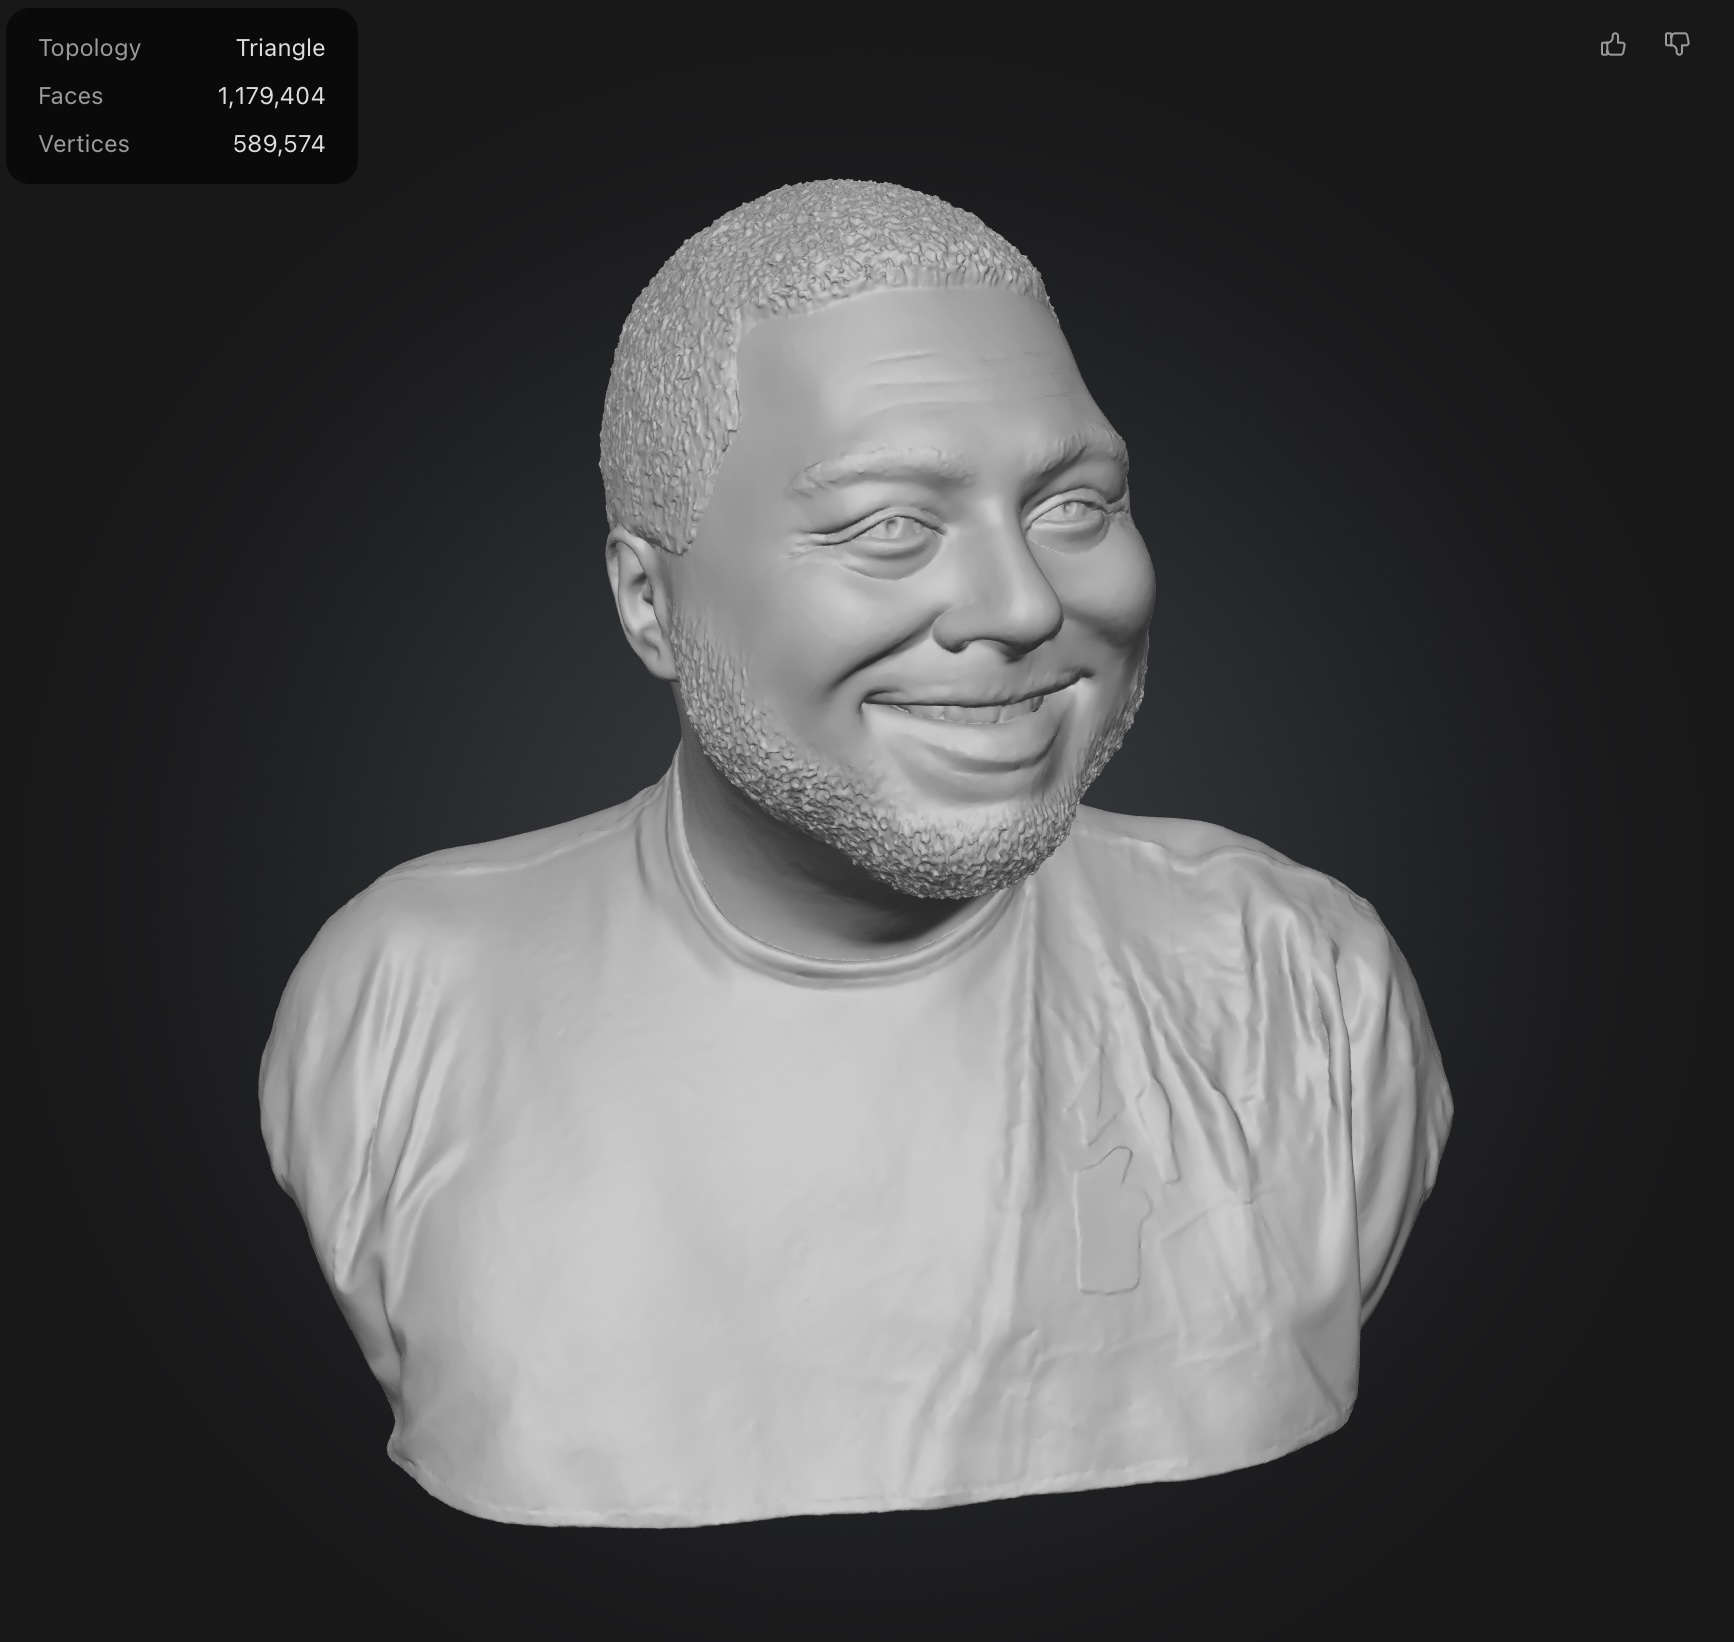Click the vertex count 589,574
Image resolution: width=1734 pixels, height=1642 pixels.
point(279,144)
